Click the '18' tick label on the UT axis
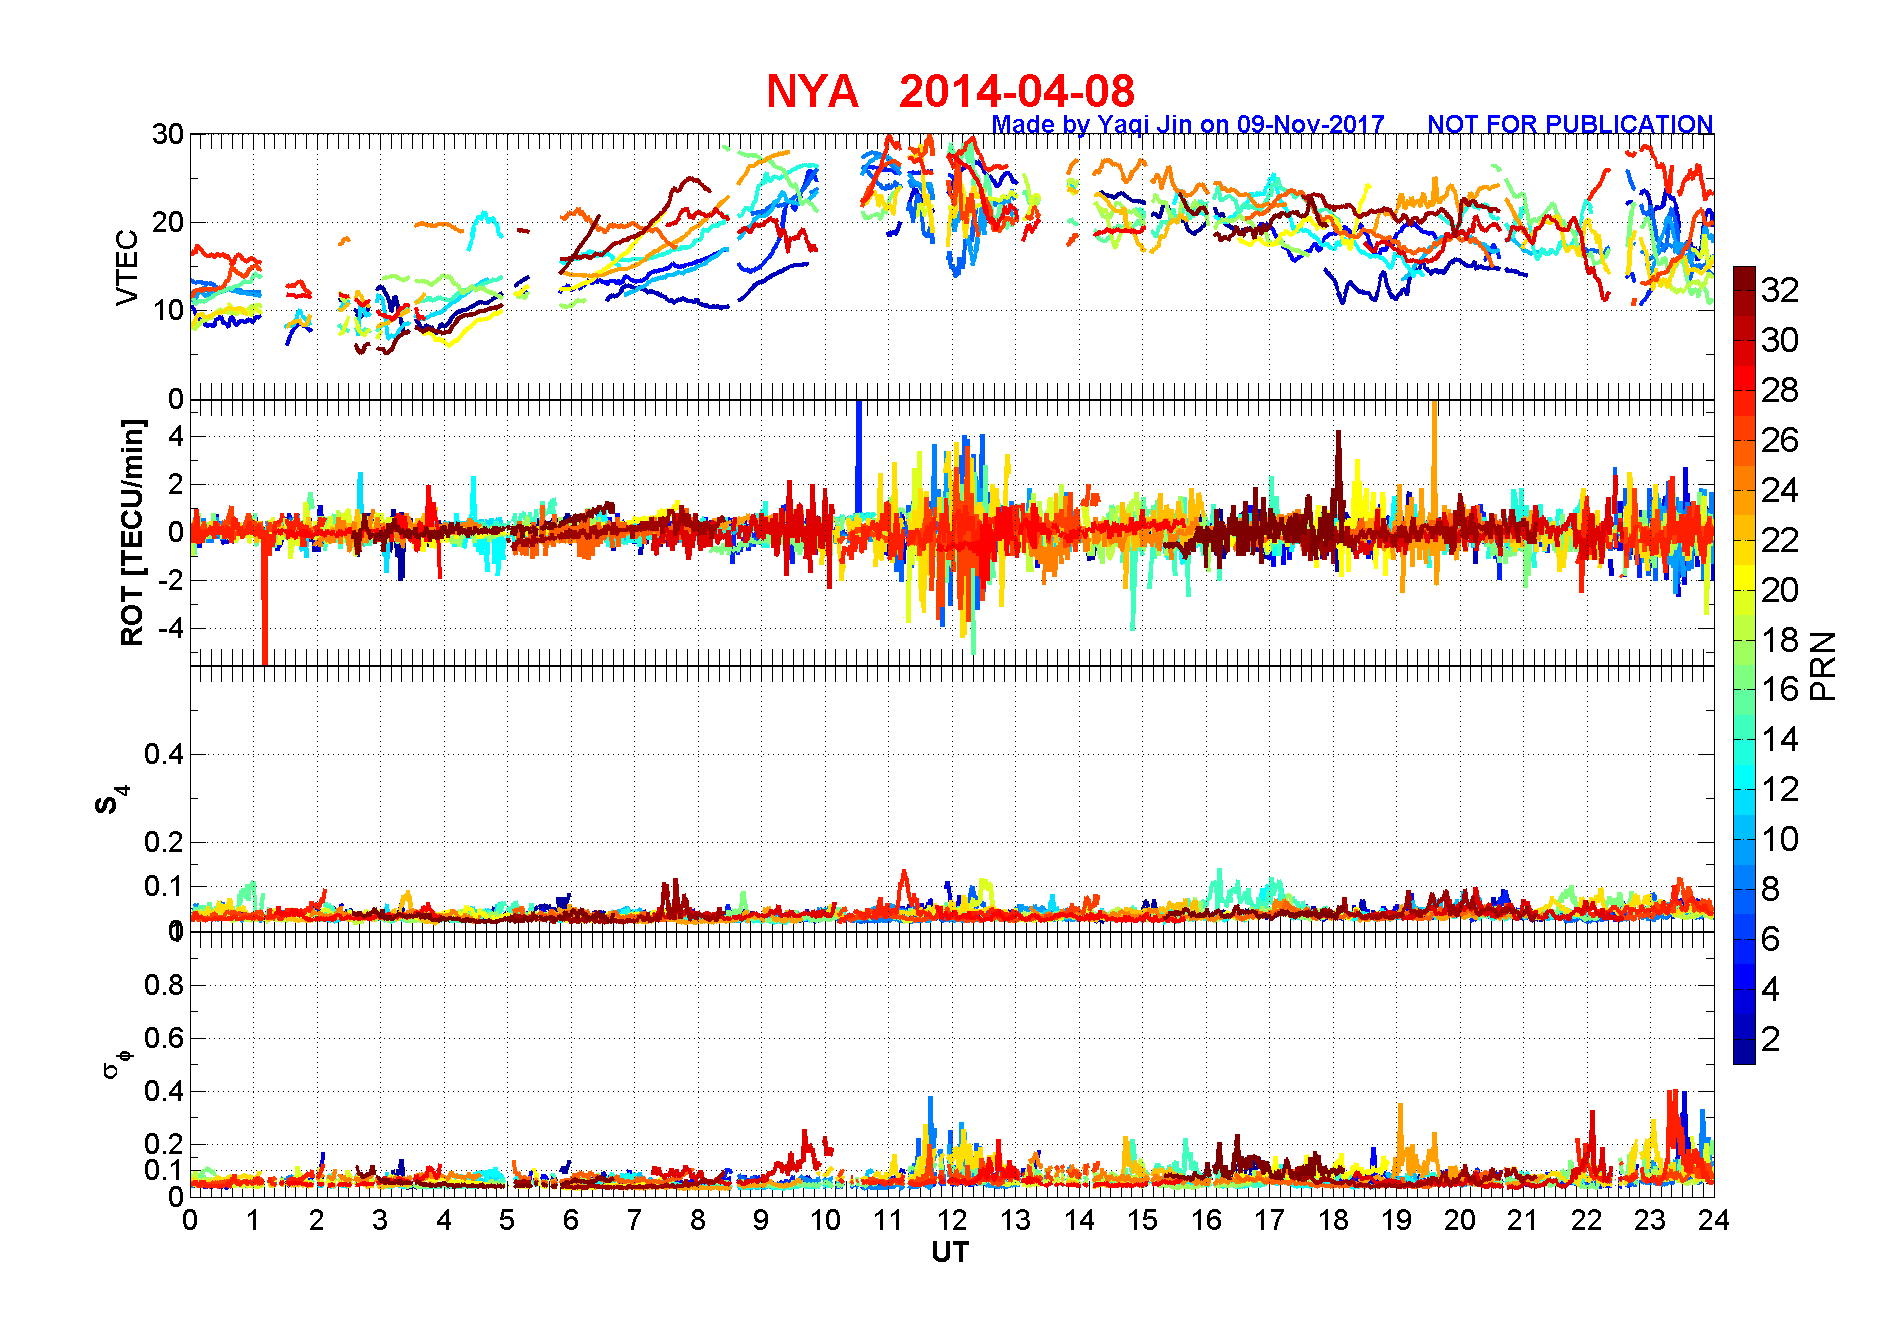The image size is (1904, 1330). pos(1333,1220)
